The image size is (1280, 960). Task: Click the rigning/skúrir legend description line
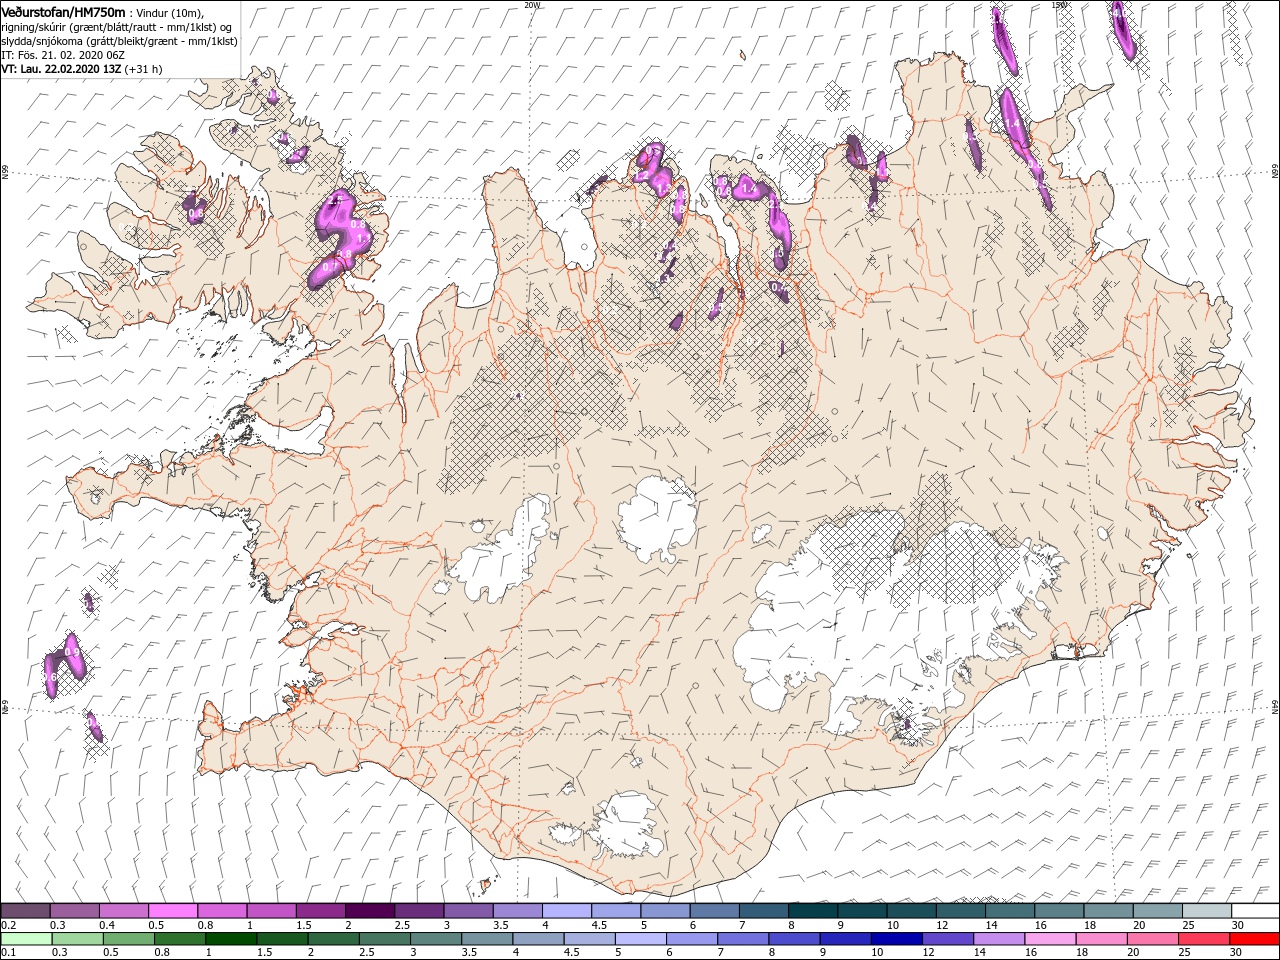click(x=117, y=26)
